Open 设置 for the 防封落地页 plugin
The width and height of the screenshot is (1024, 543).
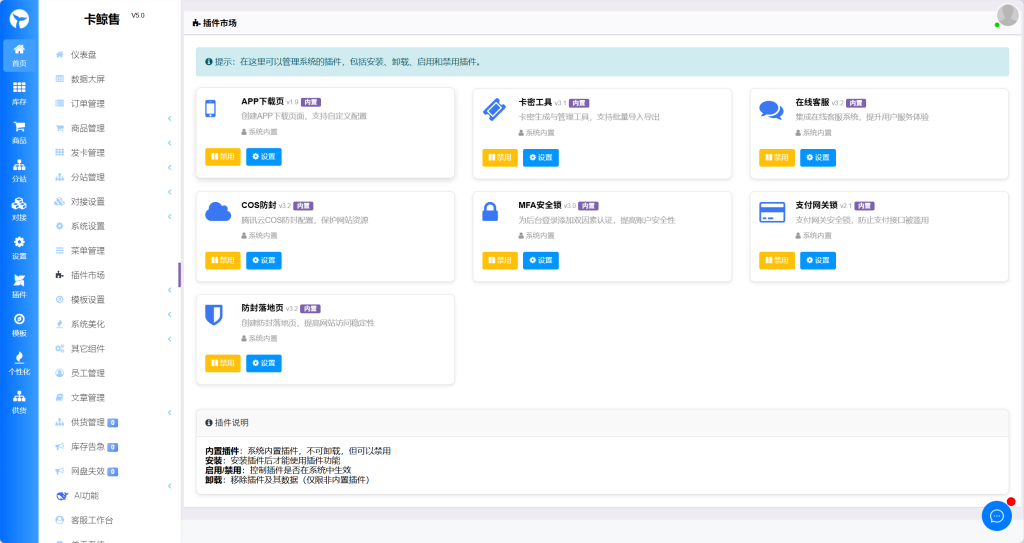264,363
